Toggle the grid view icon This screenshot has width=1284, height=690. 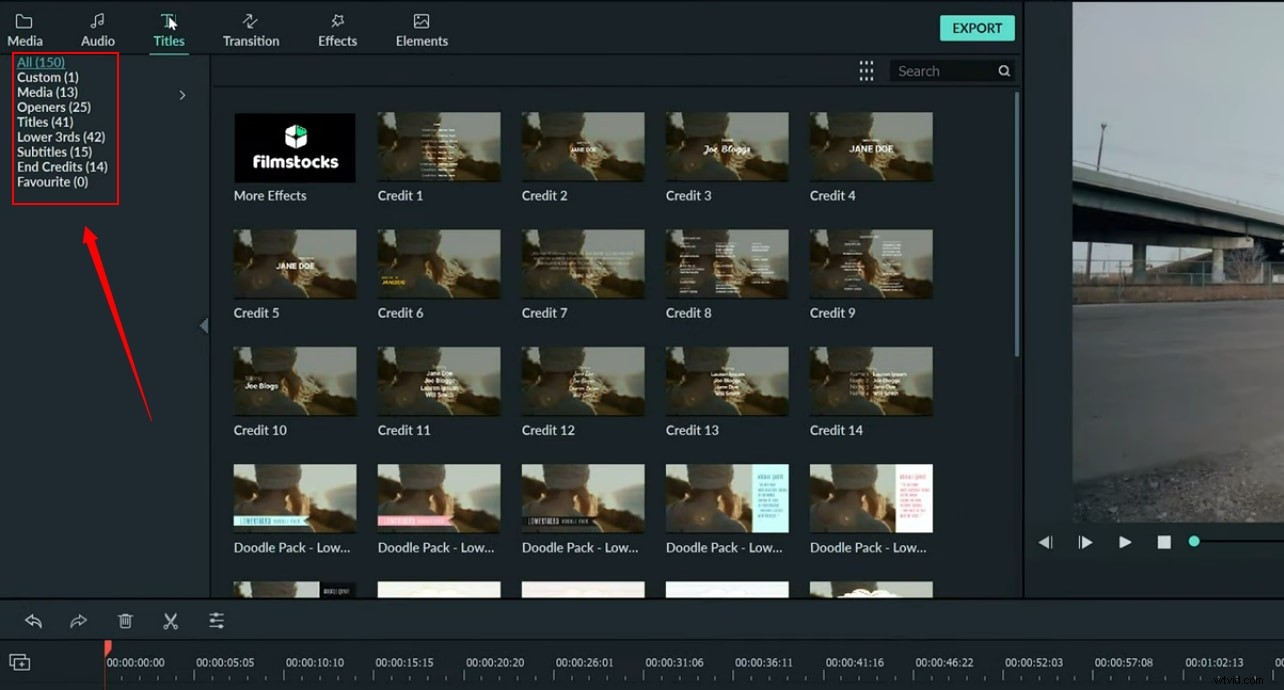866,71
